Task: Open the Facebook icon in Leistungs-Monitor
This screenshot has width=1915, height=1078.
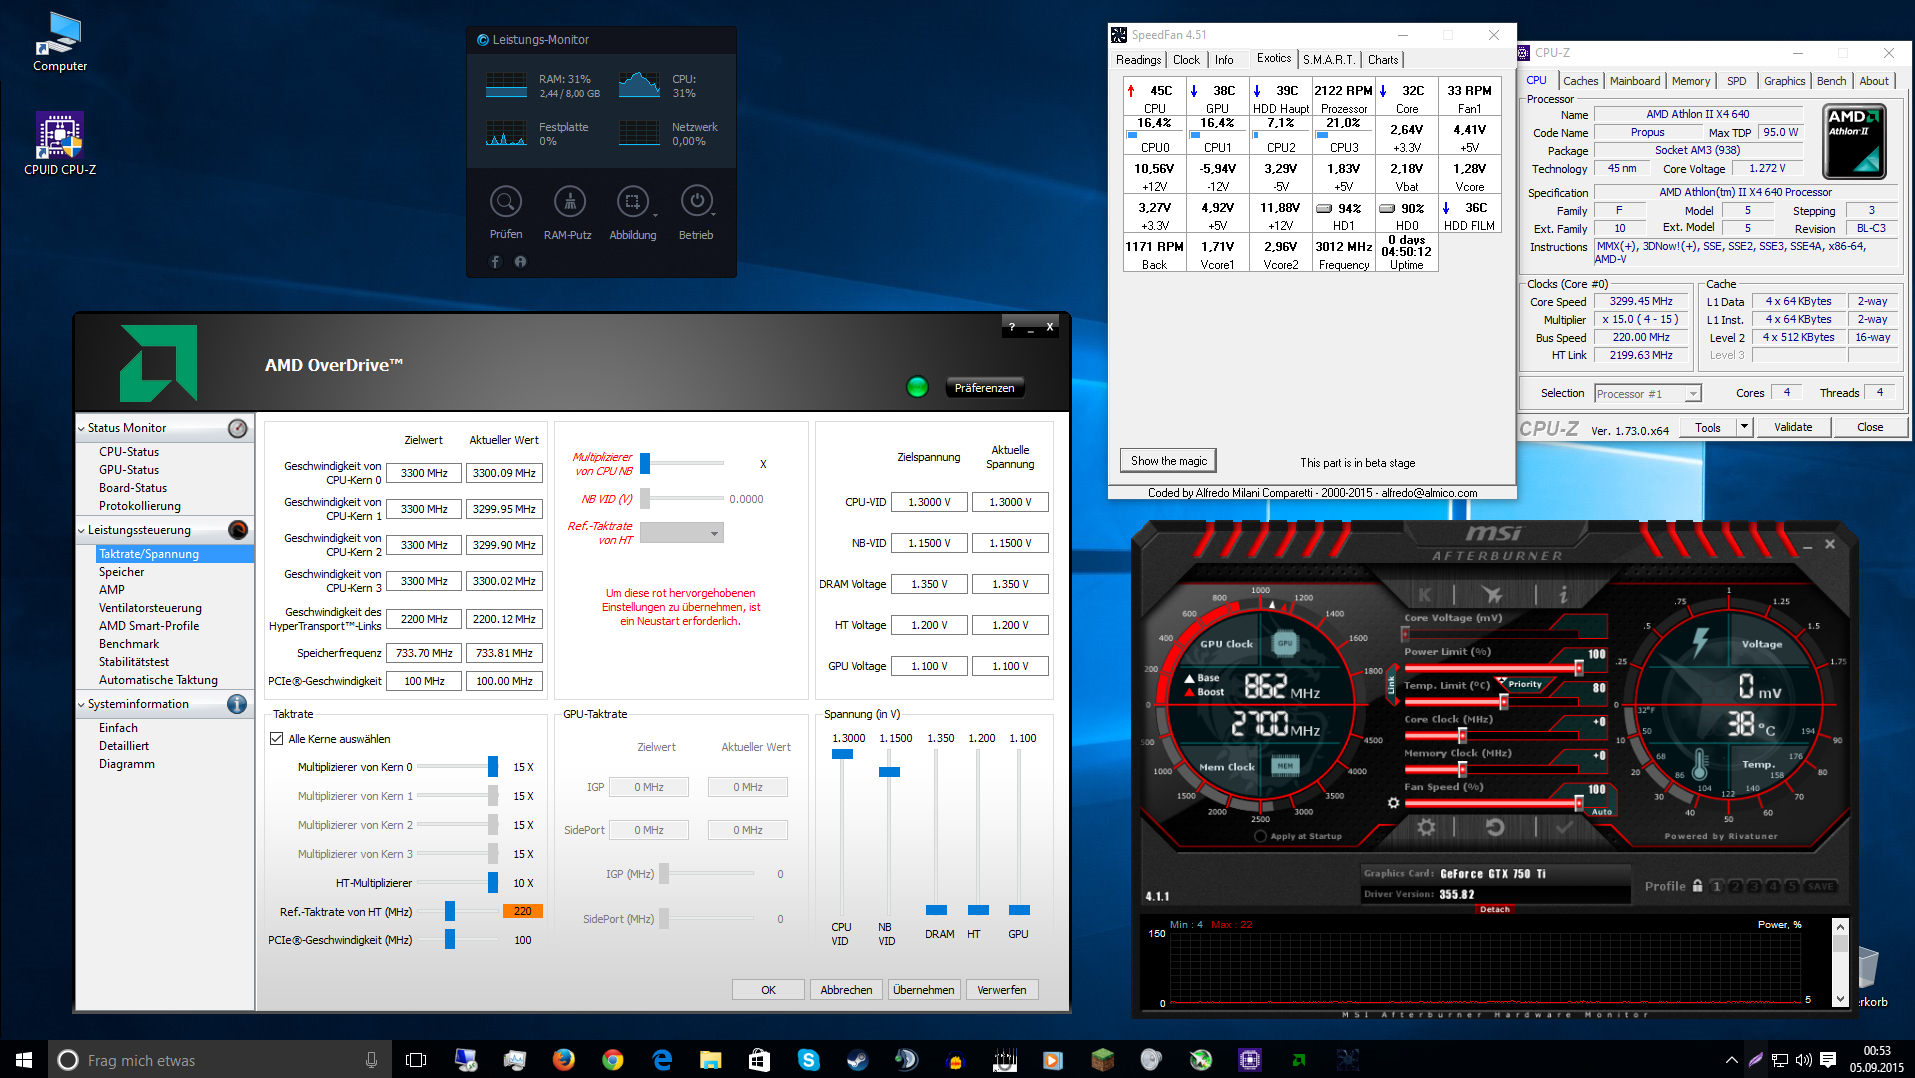Action: pos(495,262)
